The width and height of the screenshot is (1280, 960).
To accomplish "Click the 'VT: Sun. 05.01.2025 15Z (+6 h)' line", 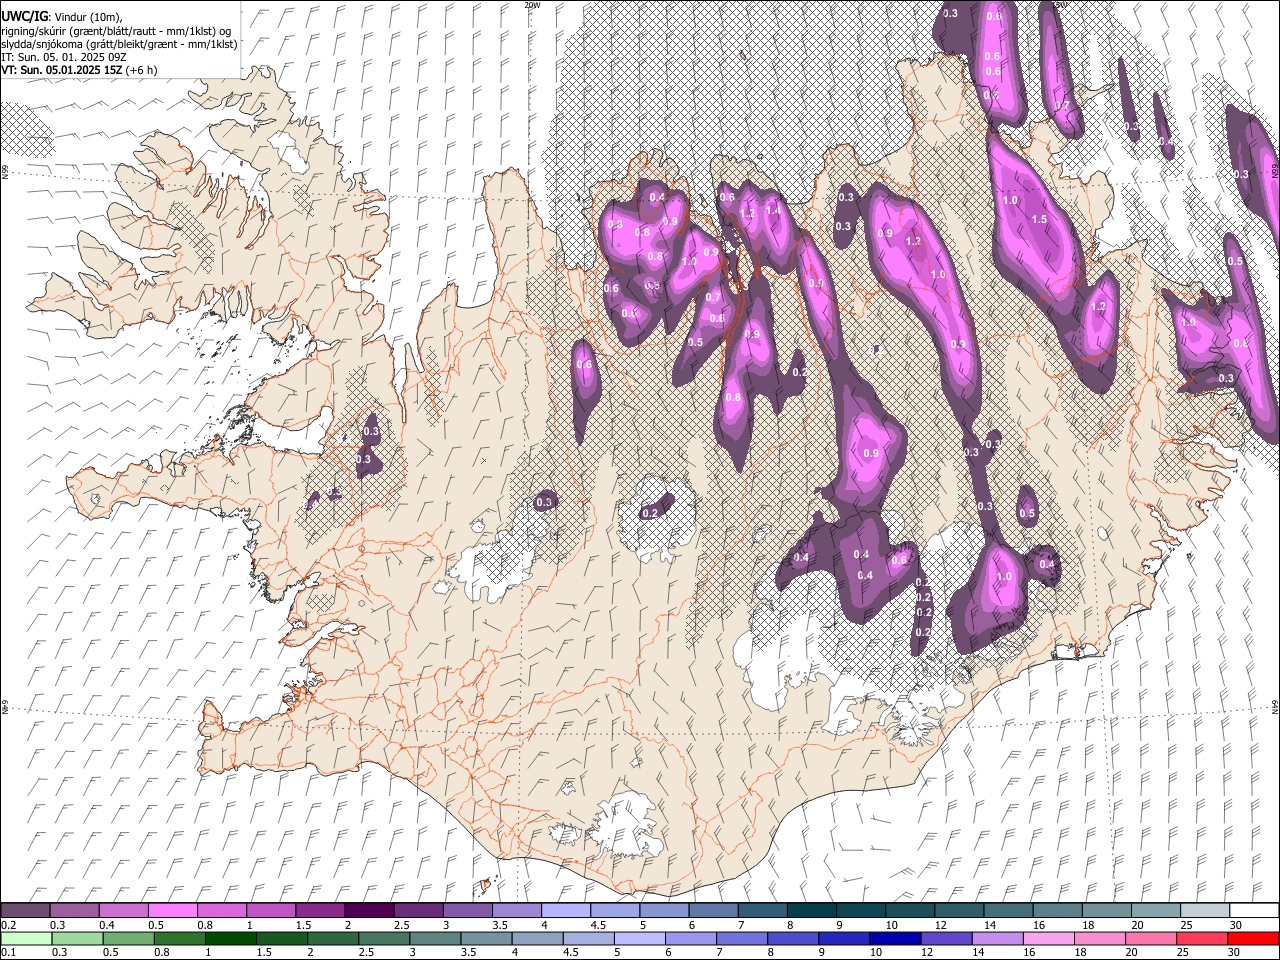I will coord(77,70).
